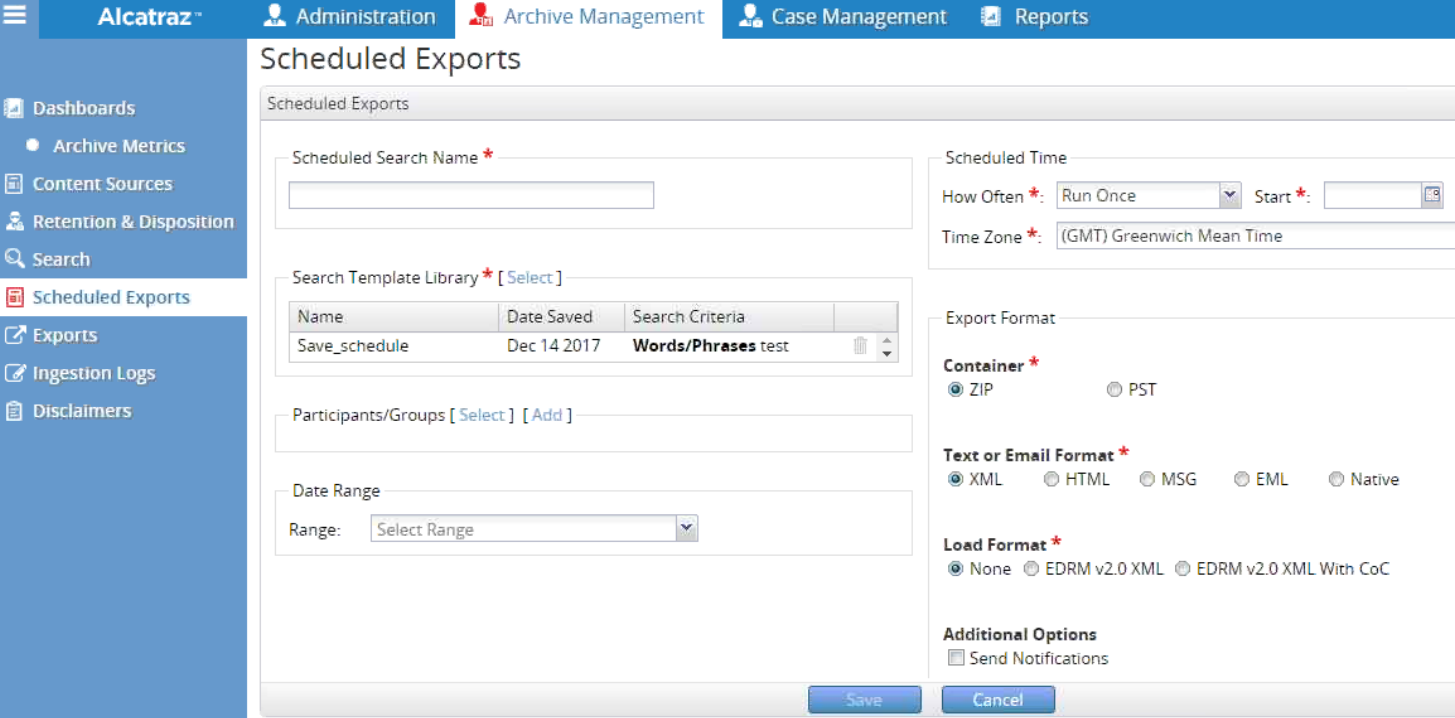Switch to the Case Management tab

point(843,17)
